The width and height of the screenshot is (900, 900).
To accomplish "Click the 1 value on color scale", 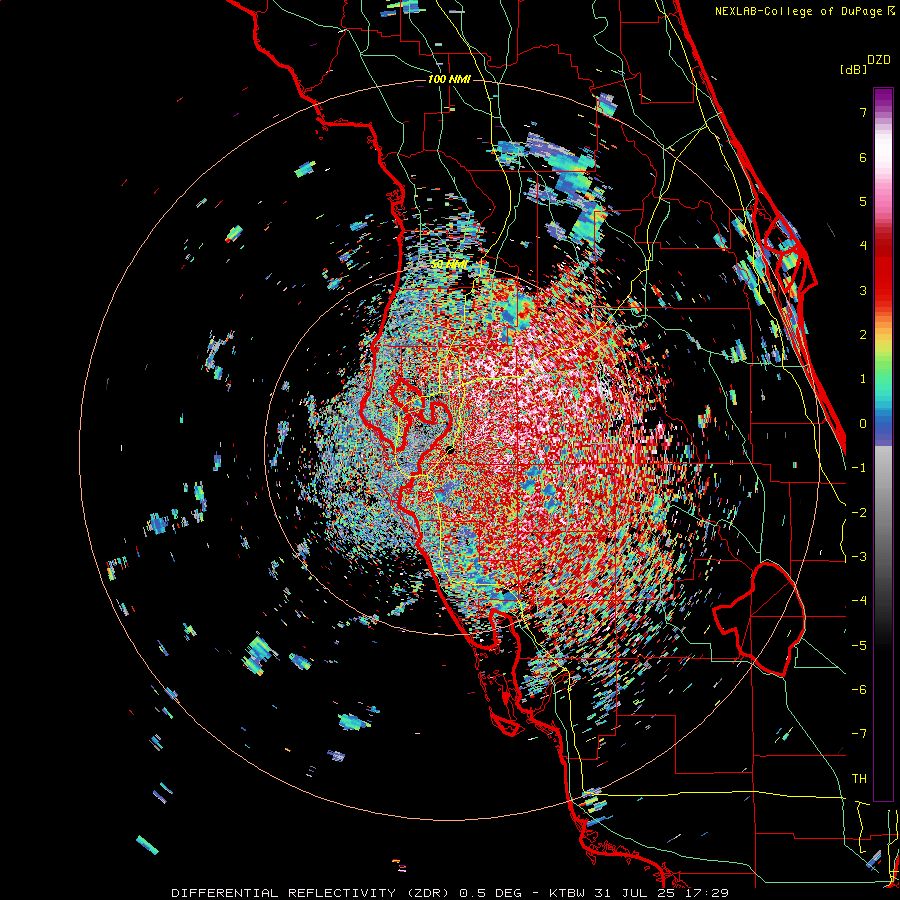I will point(863,379).
